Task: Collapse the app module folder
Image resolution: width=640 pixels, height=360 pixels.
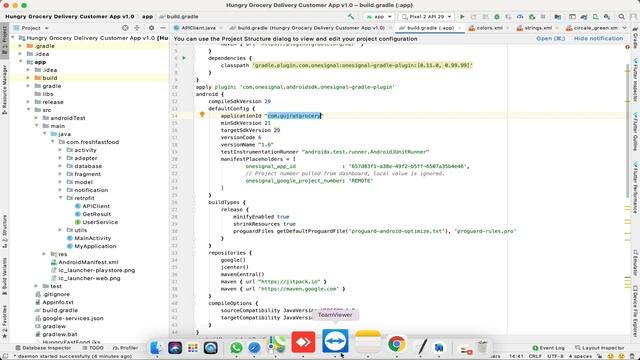Action: click(x=20, y=62)
